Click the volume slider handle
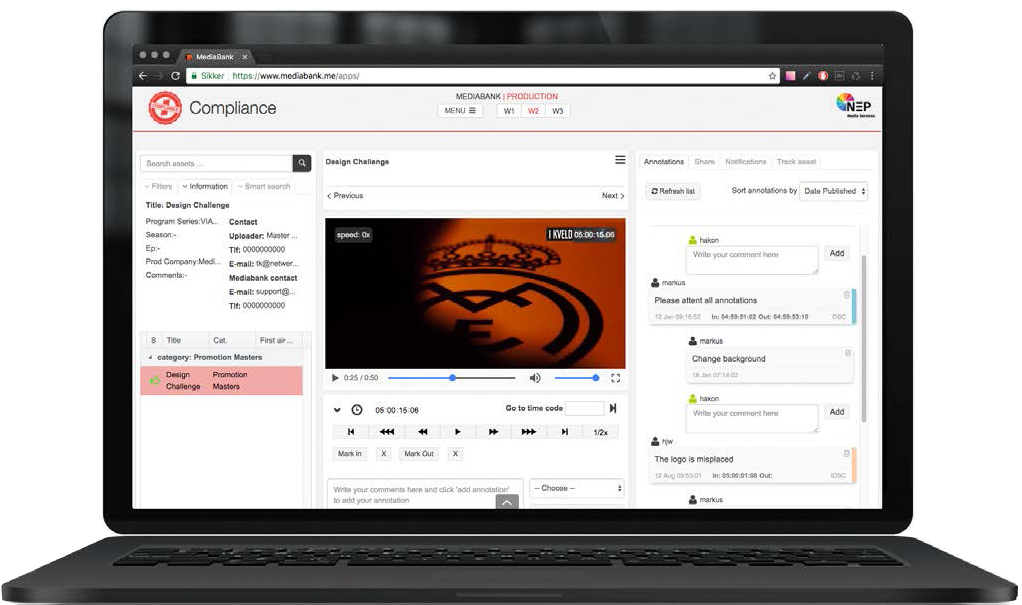The width and height of the screenshot is (1022, 605). point(596,378)
